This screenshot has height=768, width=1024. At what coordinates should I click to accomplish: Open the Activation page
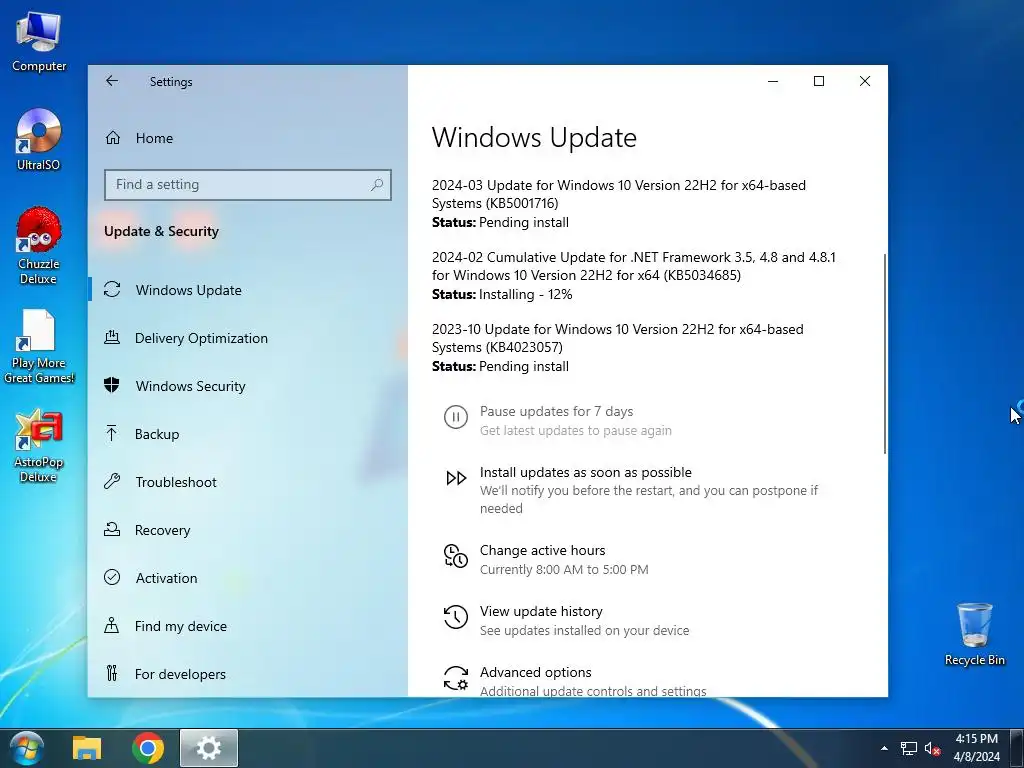[x=248, y=578]
